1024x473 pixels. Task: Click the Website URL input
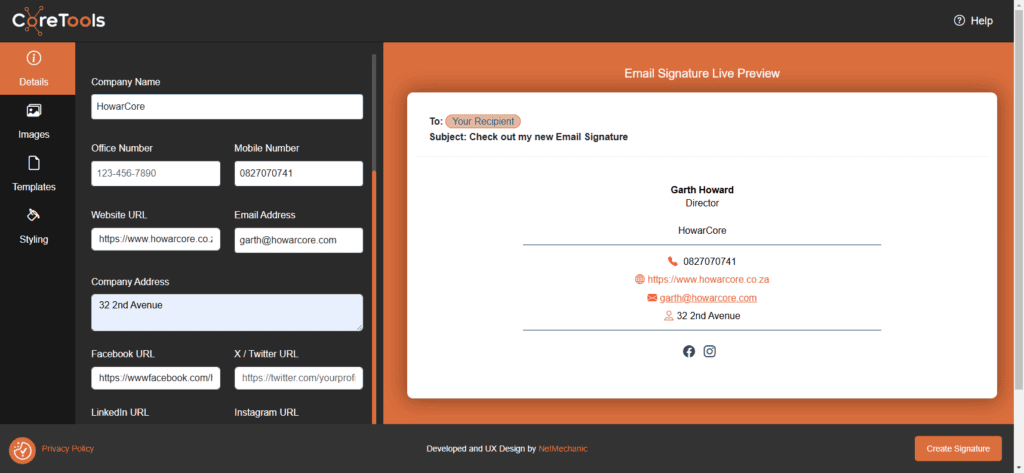pyautogui.click(x=155, y=239)
